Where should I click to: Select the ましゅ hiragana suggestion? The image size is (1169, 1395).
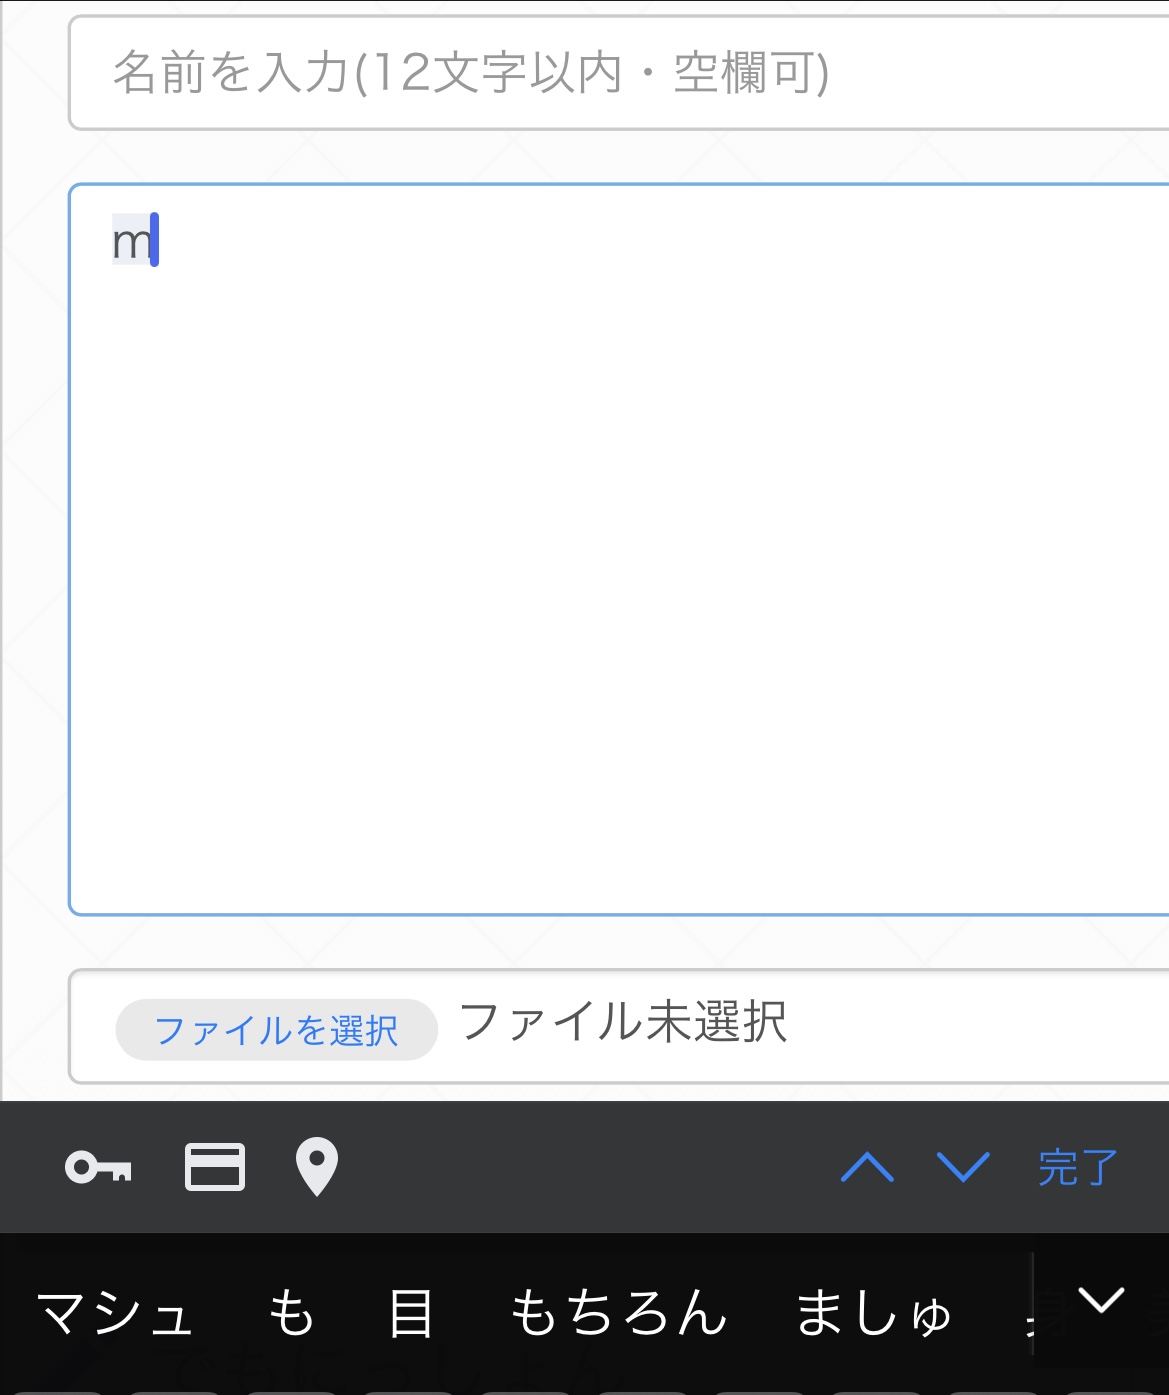tap(873, 1313)
